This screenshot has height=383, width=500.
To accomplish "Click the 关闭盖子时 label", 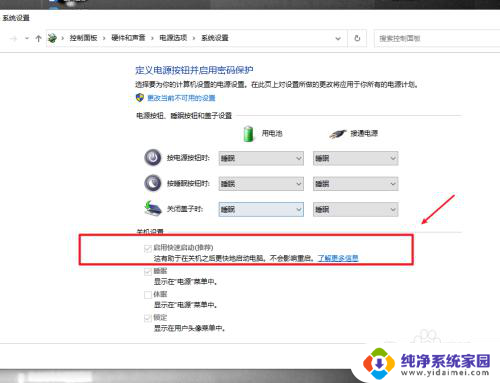I will [x=185, y=209].
